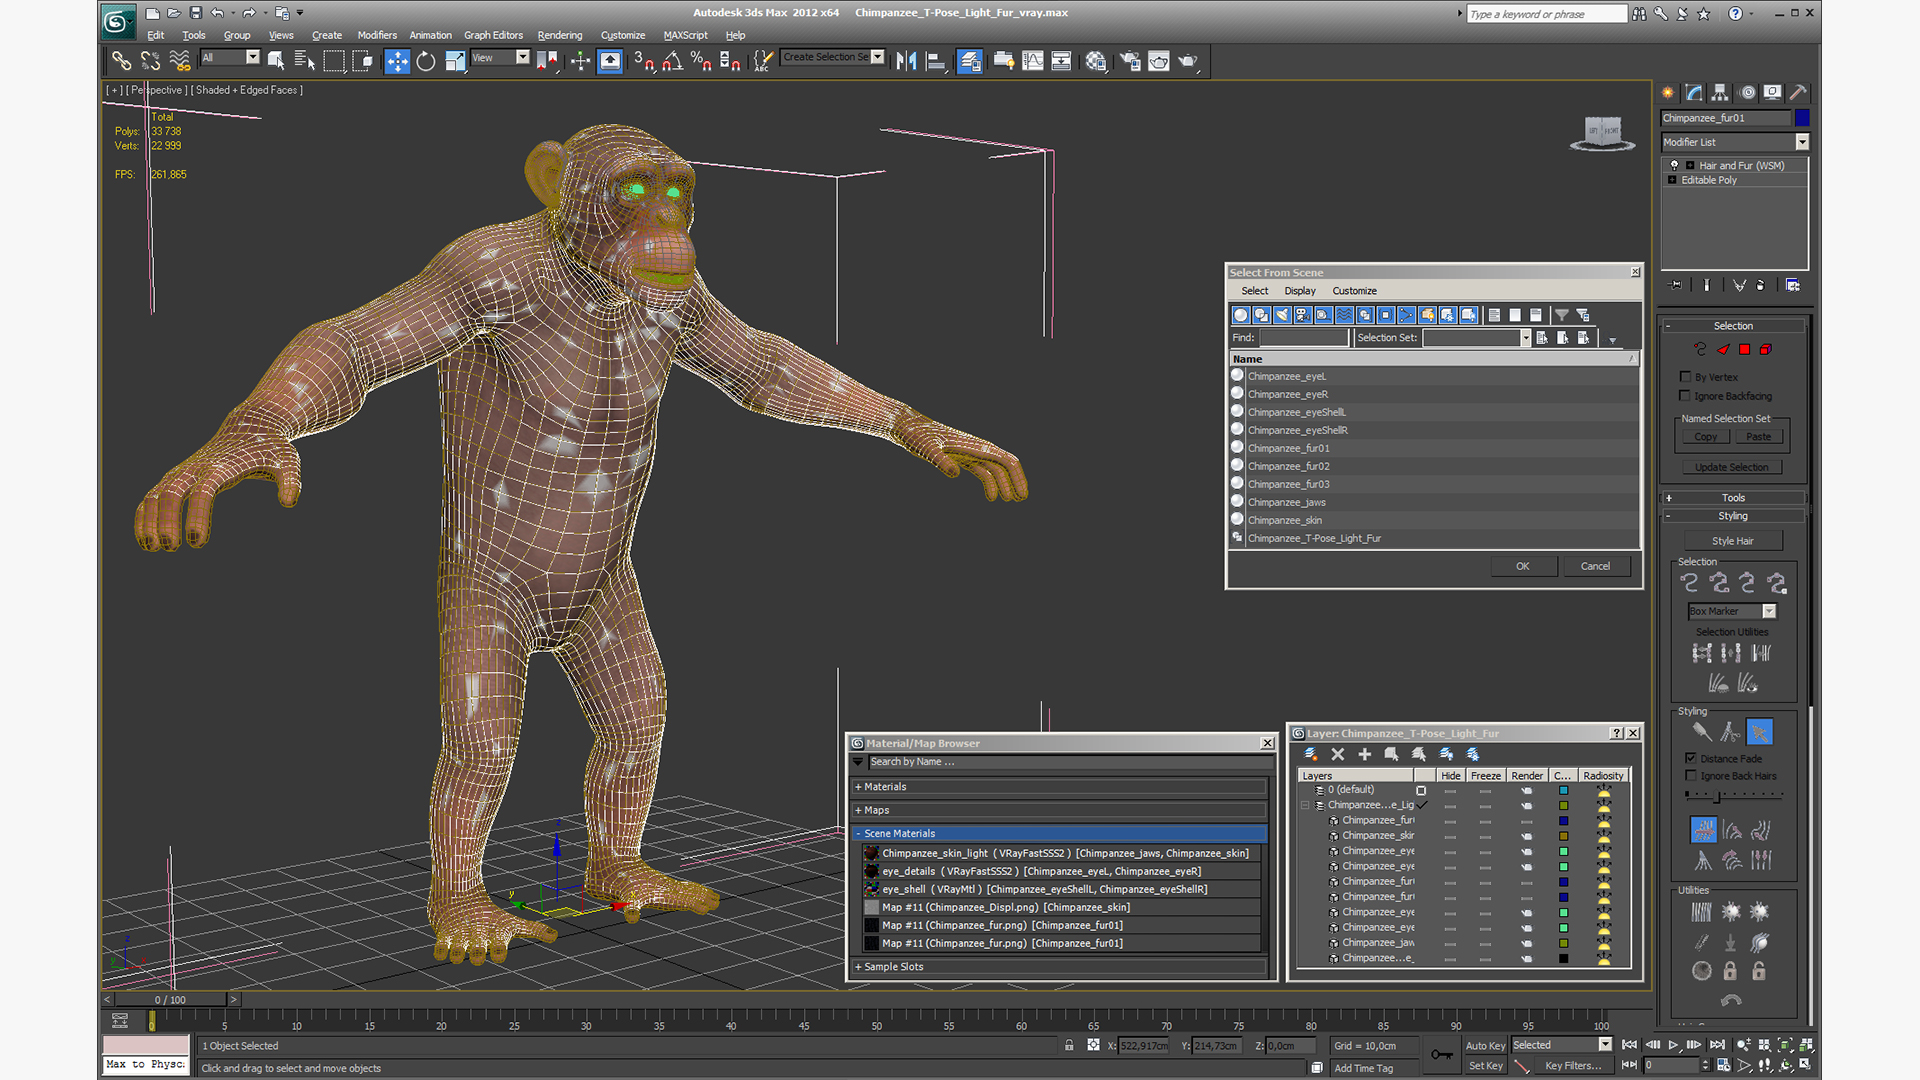Switch to the Utilities hammer panel
The image size is (1920, 1080).
(1798, 93)
